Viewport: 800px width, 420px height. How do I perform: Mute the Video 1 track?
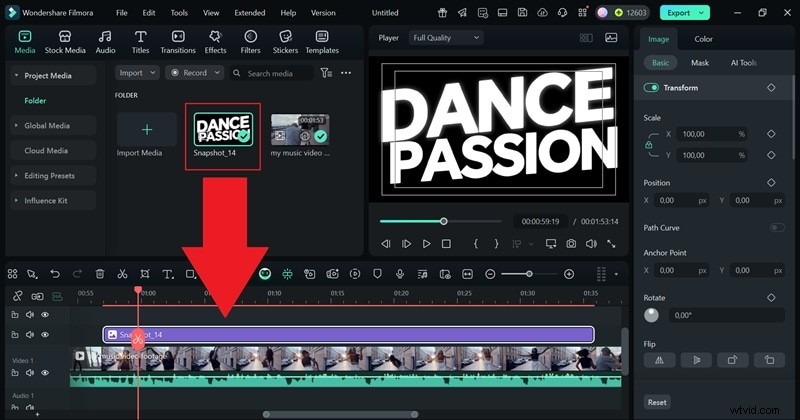30,373
